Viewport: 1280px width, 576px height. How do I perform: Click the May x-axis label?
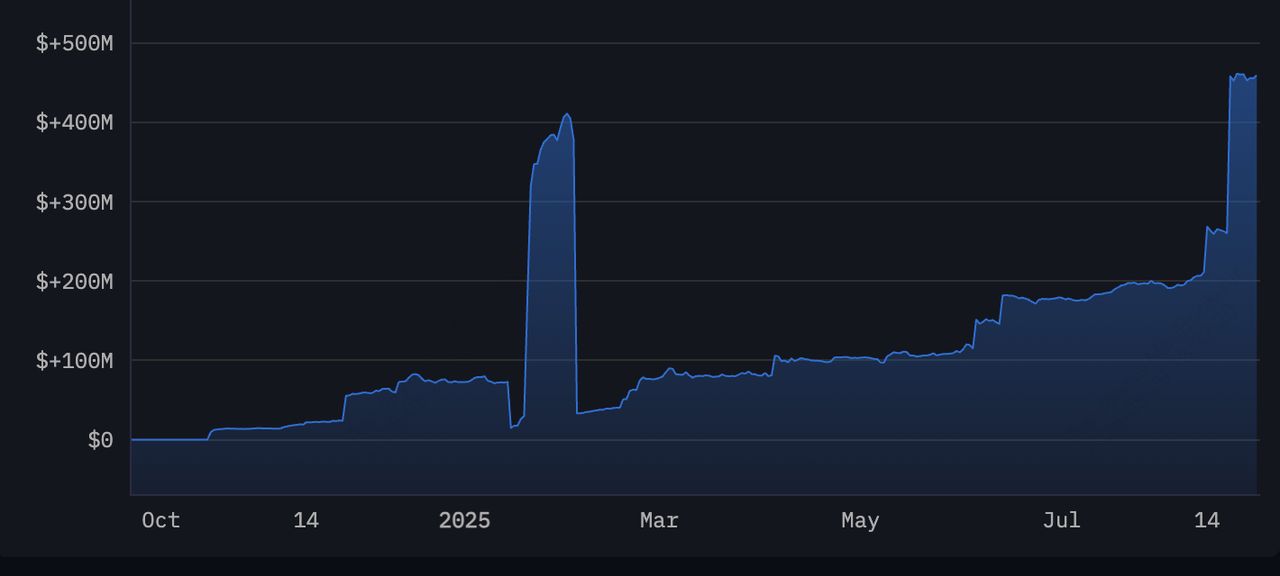point(860,520)
